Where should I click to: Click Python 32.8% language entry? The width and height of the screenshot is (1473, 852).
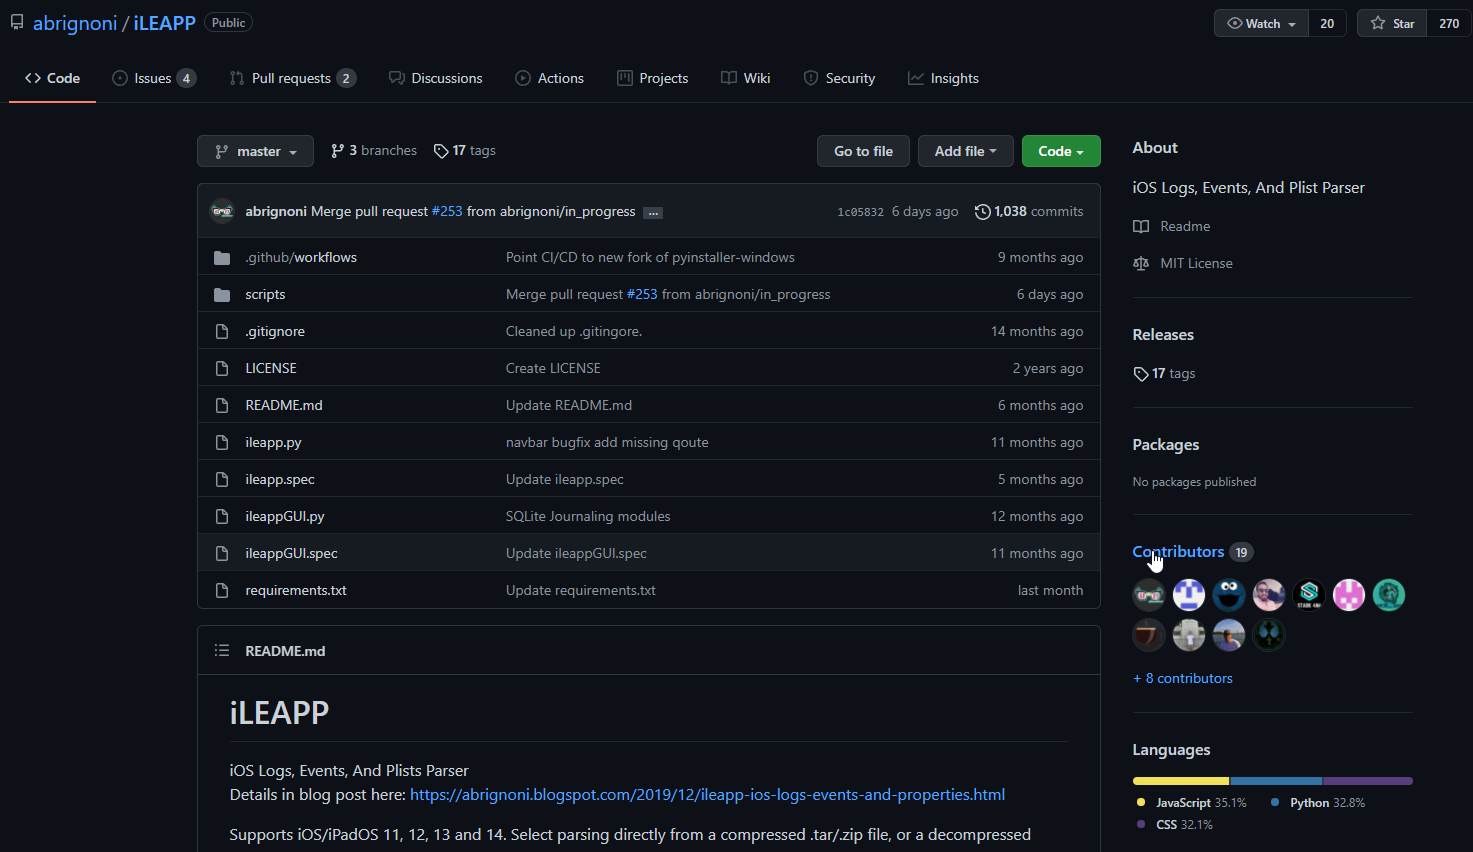1318,803
